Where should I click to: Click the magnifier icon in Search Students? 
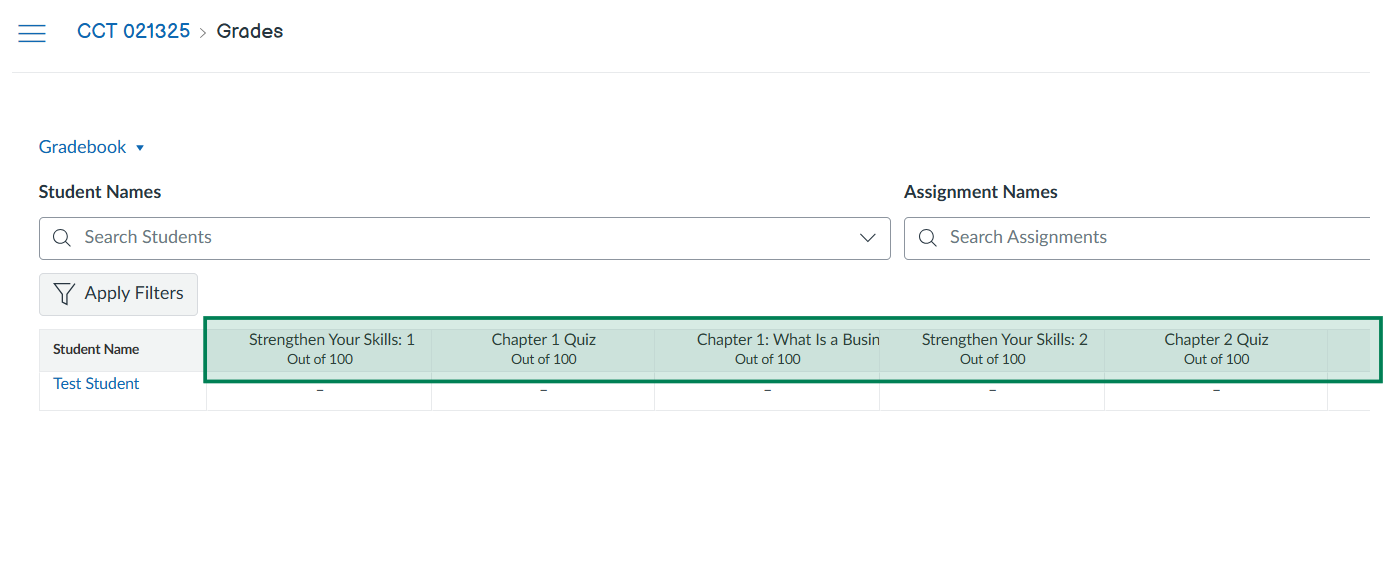[61, 238]
